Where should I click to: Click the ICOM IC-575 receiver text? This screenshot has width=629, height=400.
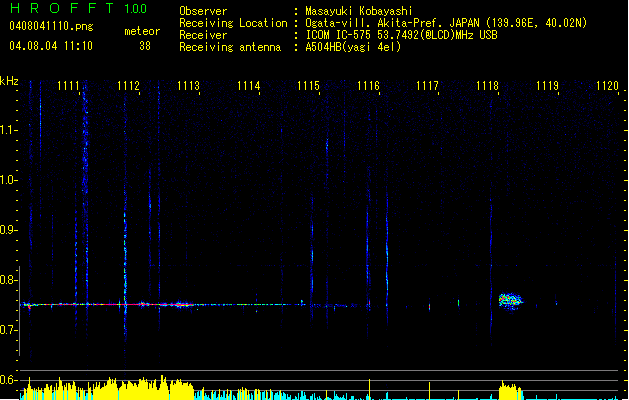click(401, 35)
